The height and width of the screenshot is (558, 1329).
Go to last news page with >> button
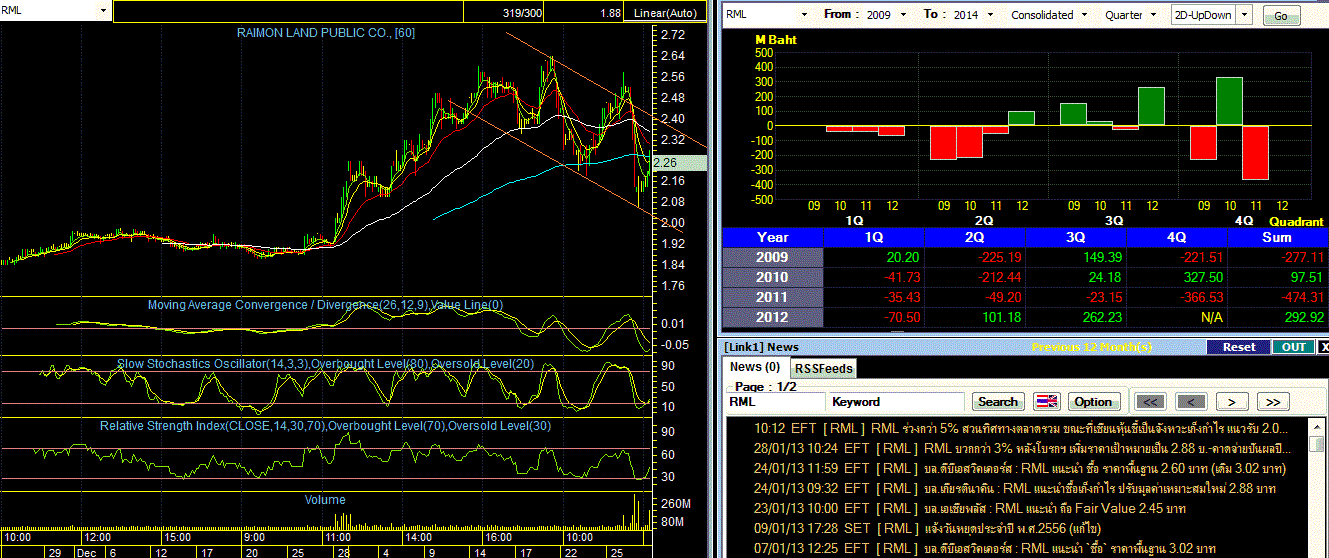click(1272, 402)
